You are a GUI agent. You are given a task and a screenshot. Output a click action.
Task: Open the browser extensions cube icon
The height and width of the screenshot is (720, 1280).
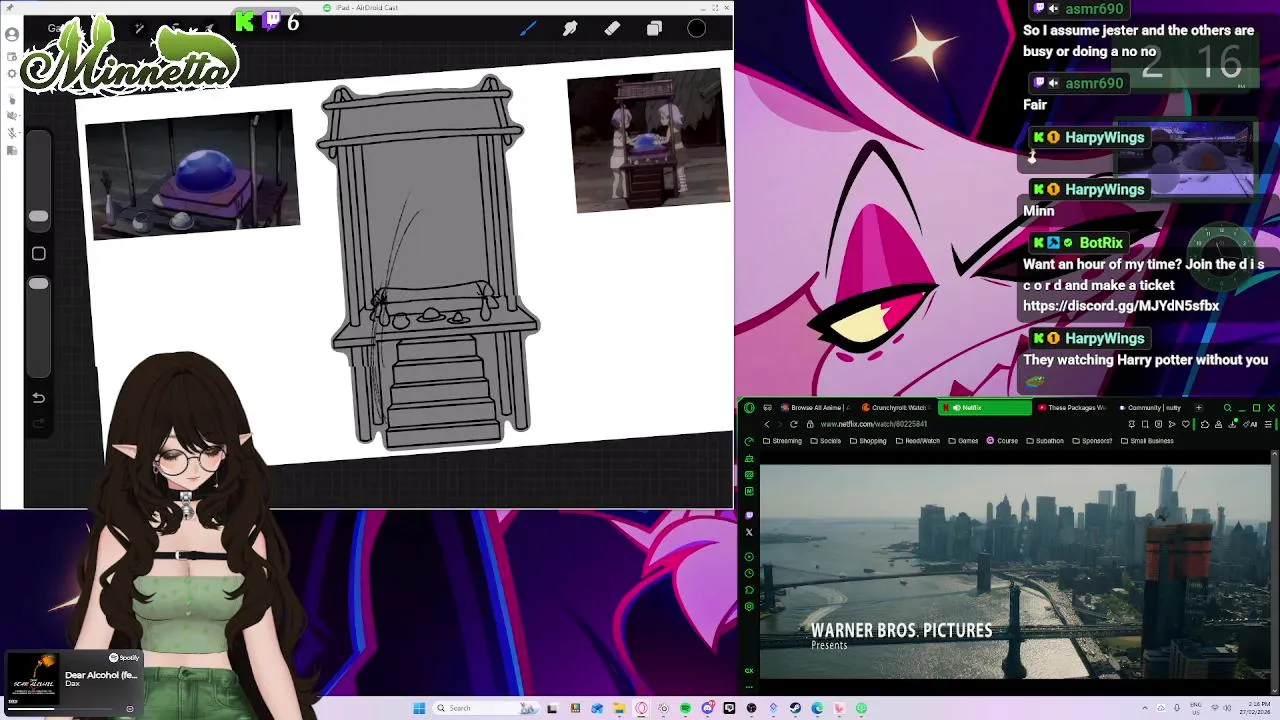click(x=1205, y=424)
